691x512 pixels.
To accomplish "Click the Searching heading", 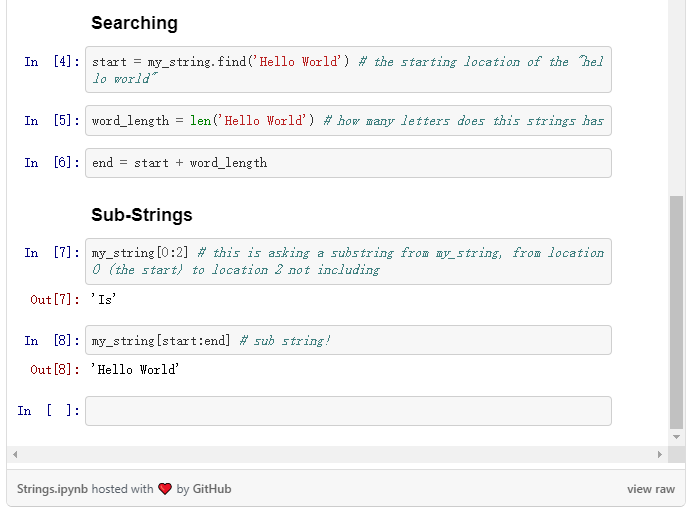I will tap(134, 23).
